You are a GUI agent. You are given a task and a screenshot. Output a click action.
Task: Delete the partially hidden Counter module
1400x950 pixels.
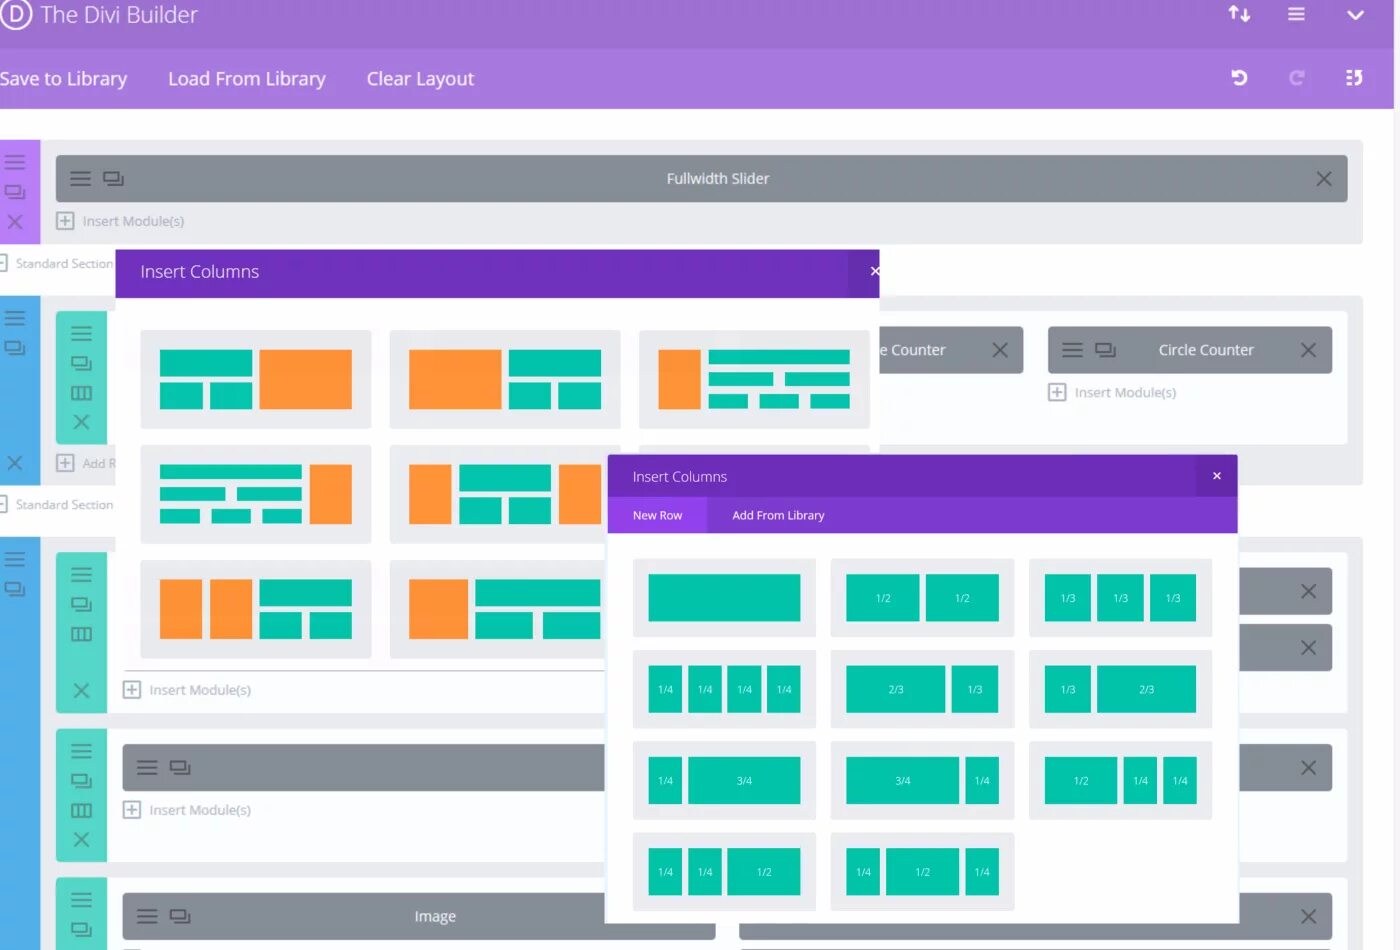coord(1000,350)
